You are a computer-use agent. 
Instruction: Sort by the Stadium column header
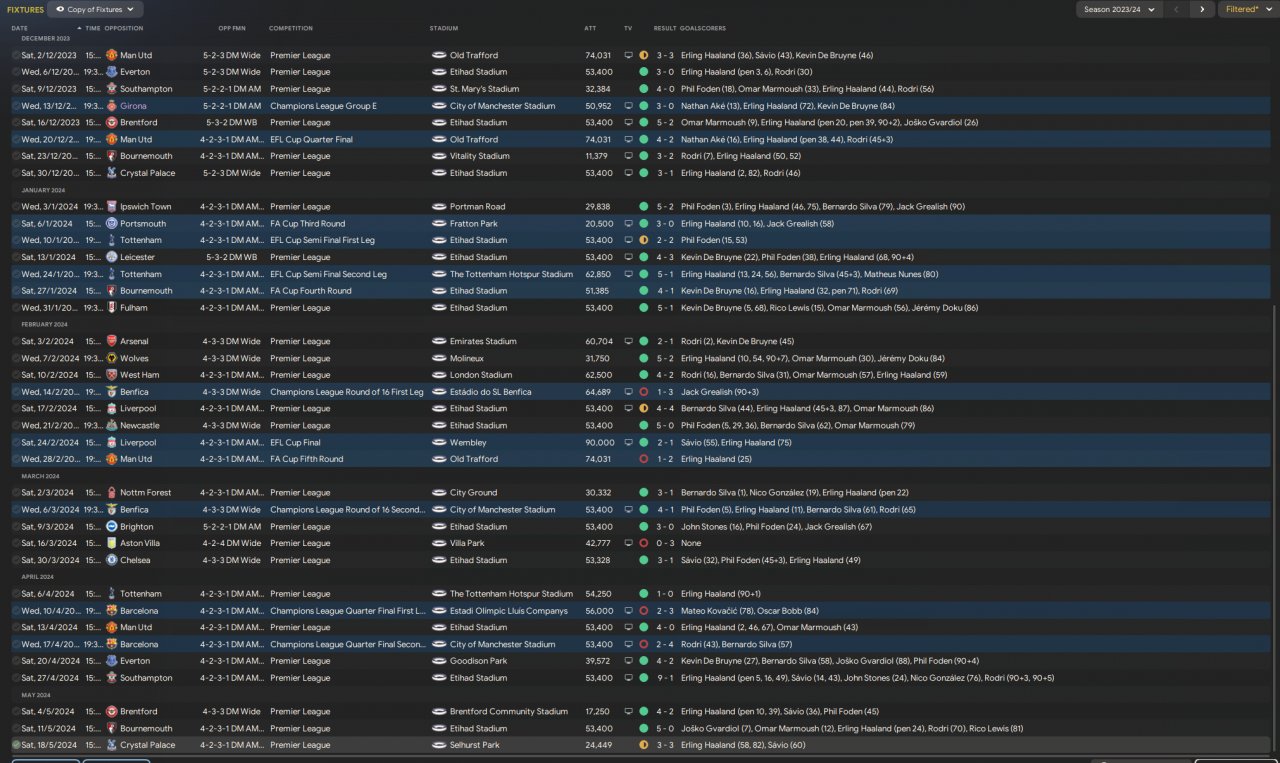pos(444,28)
